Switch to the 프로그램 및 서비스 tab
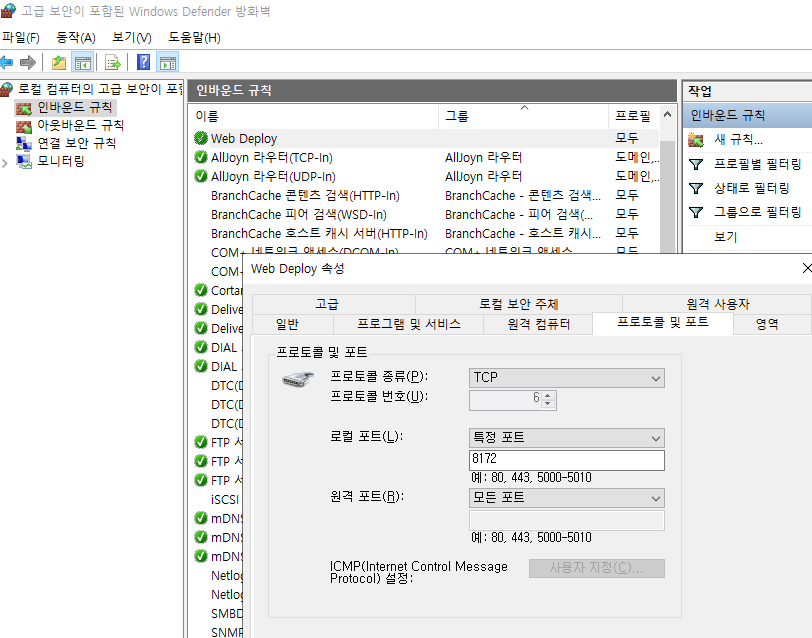This screenshot has width=812, height=638. (409, 324)
